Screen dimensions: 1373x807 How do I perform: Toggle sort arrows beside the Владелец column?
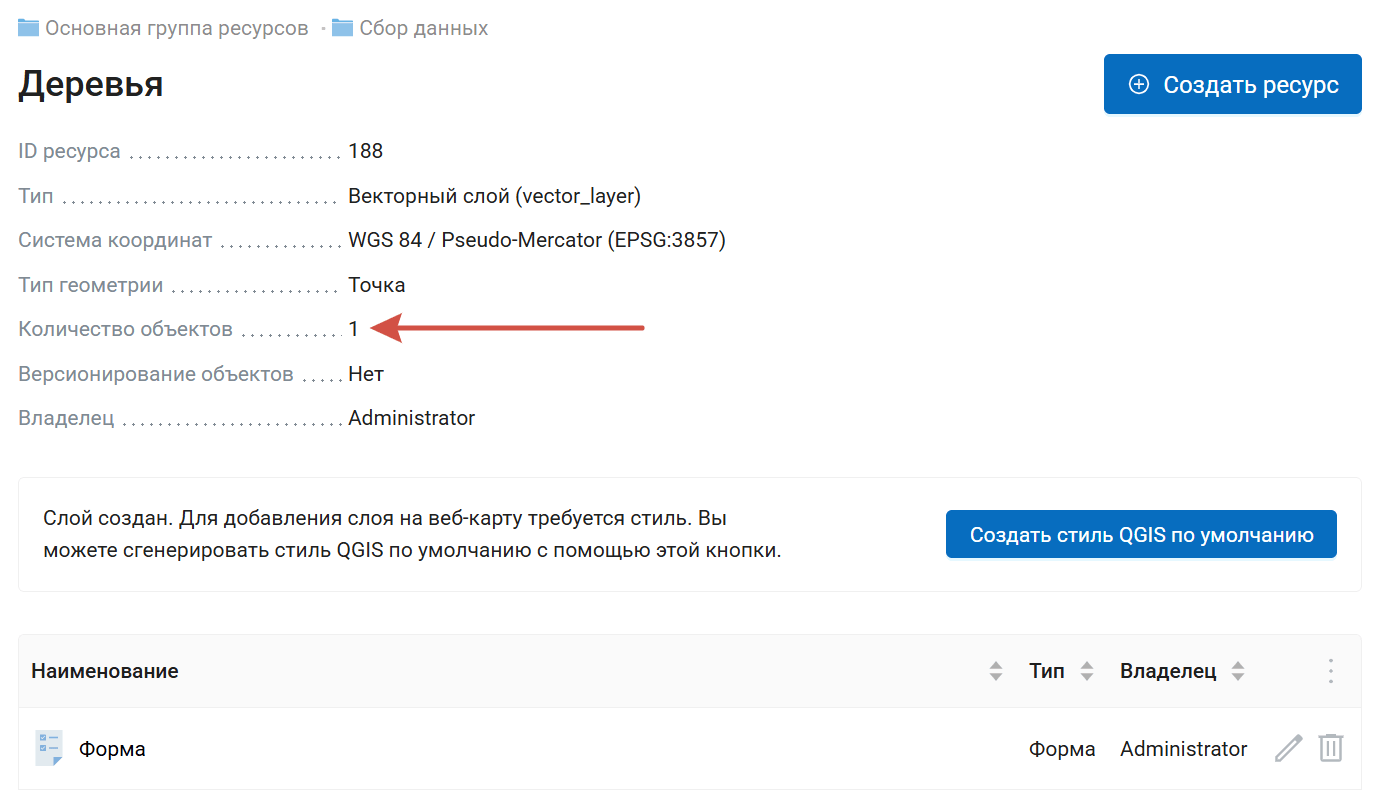click(1238, 671)
